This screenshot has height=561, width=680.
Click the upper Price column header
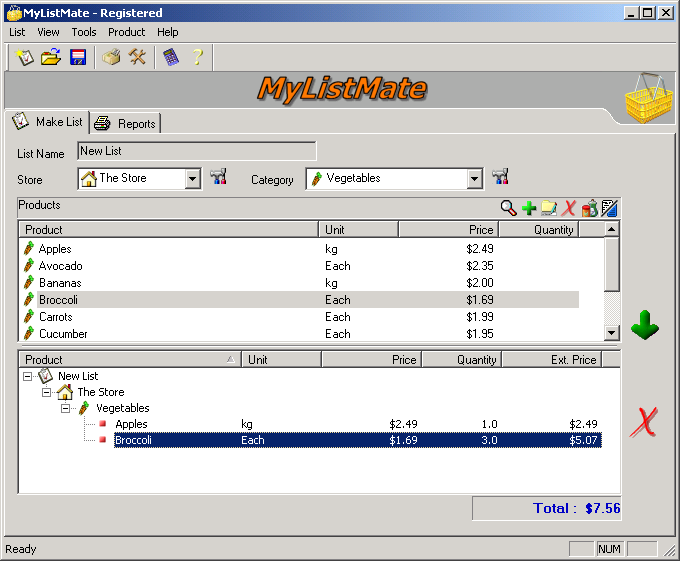(448, 229)
